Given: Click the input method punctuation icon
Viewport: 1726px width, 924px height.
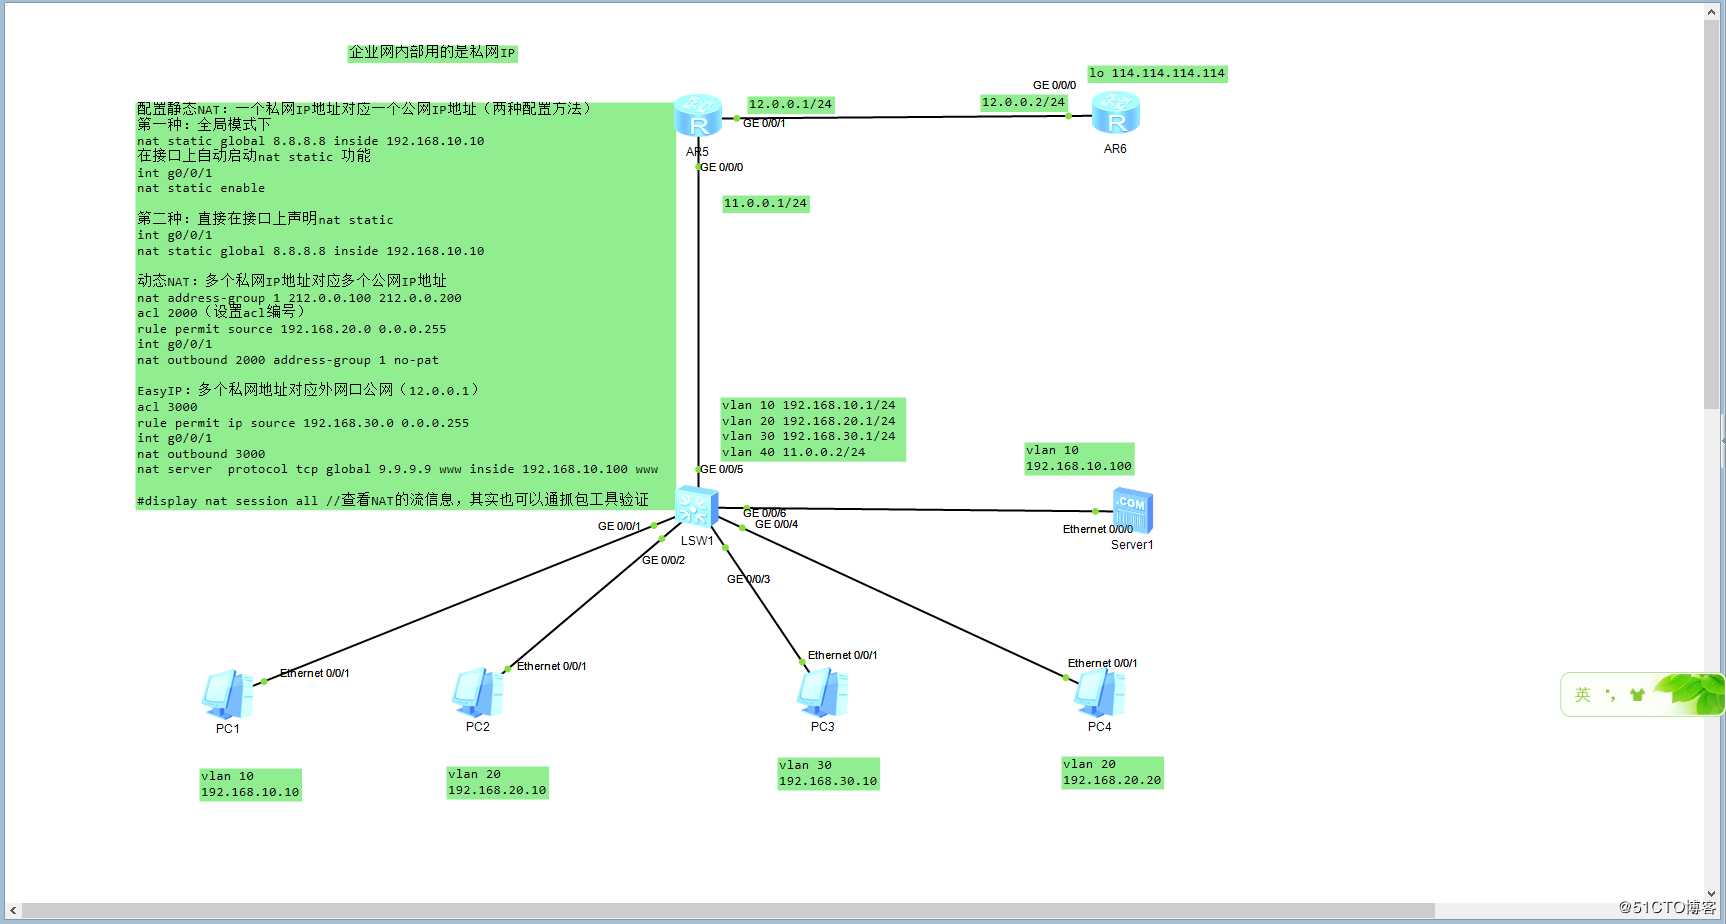Looking at the screenshot, I should [x=1610, y=694].
